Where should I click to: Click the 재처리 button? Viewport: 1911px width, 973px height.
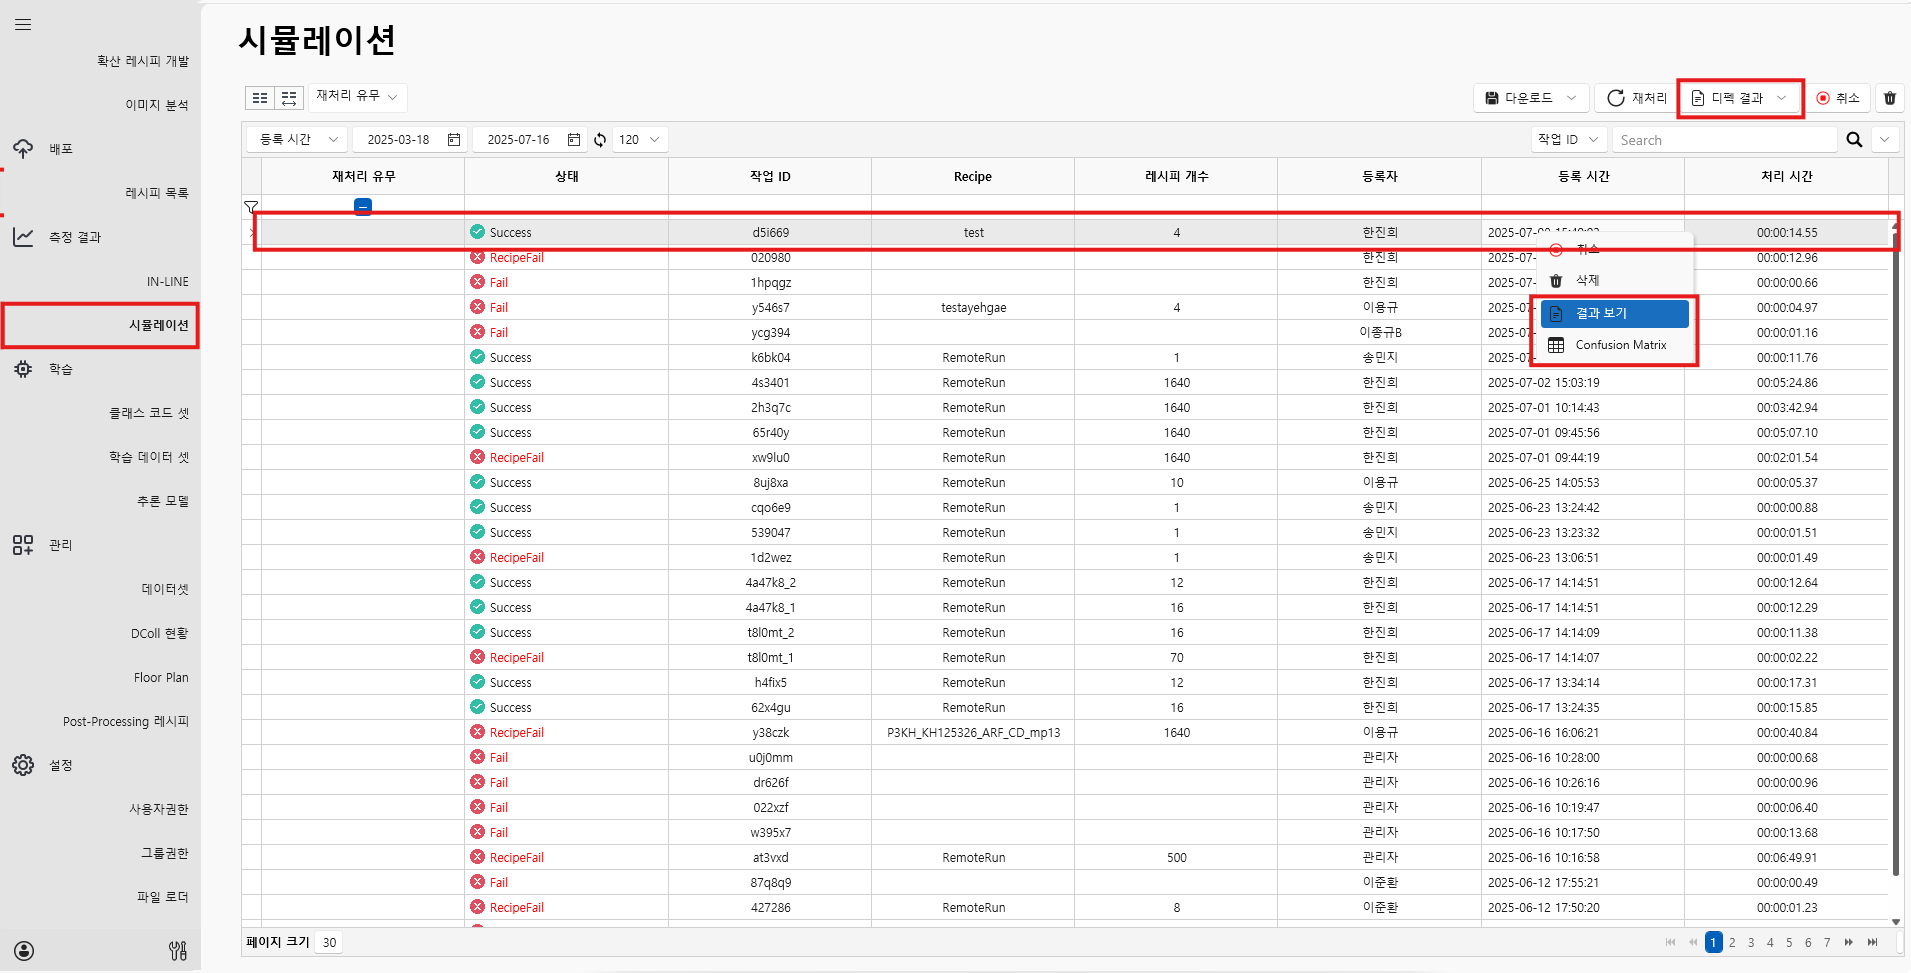pos(1637,98)
